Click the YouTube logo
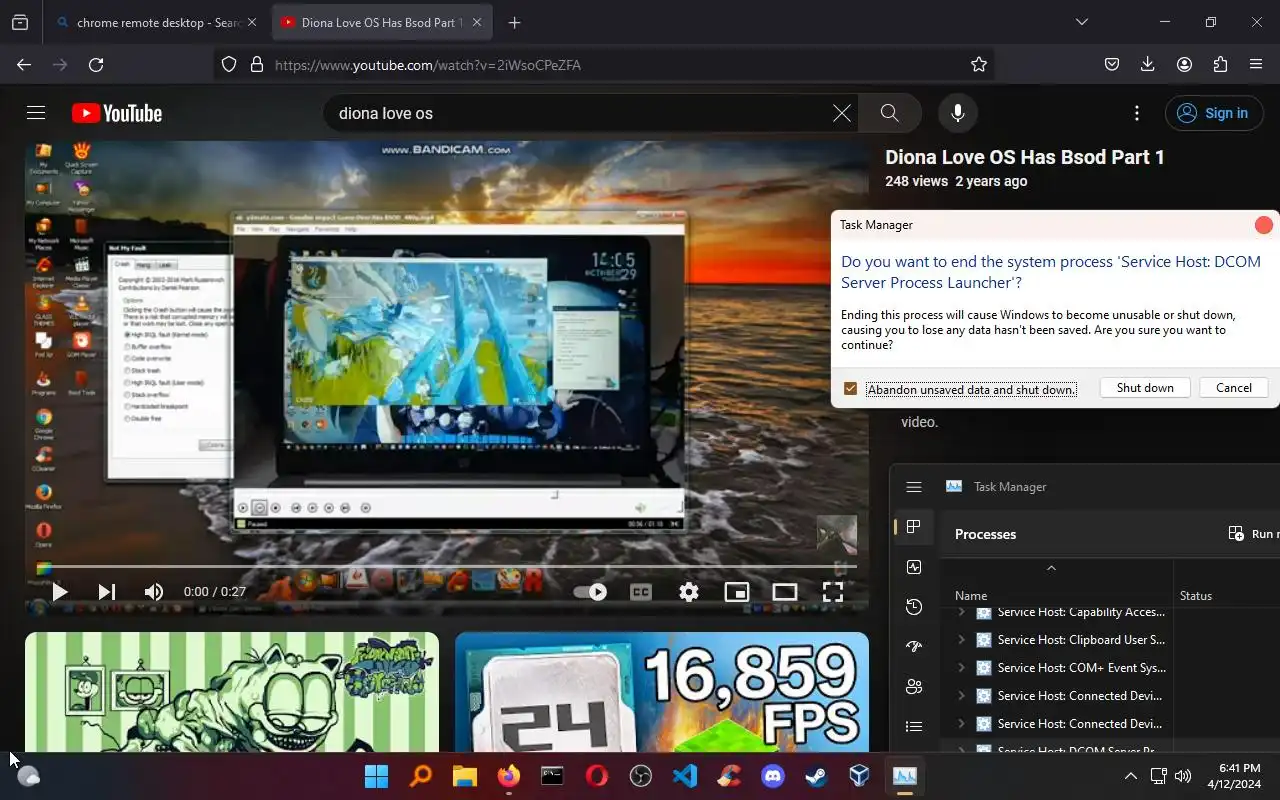 tap(117, 113)
